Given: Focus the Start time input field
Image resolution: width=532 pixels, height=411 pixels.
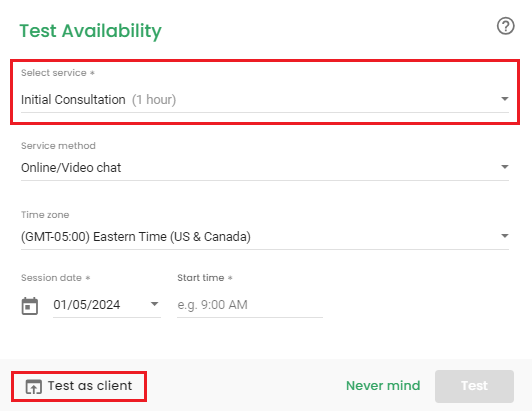Looking at the screenshot, I should tap(250, 305).
